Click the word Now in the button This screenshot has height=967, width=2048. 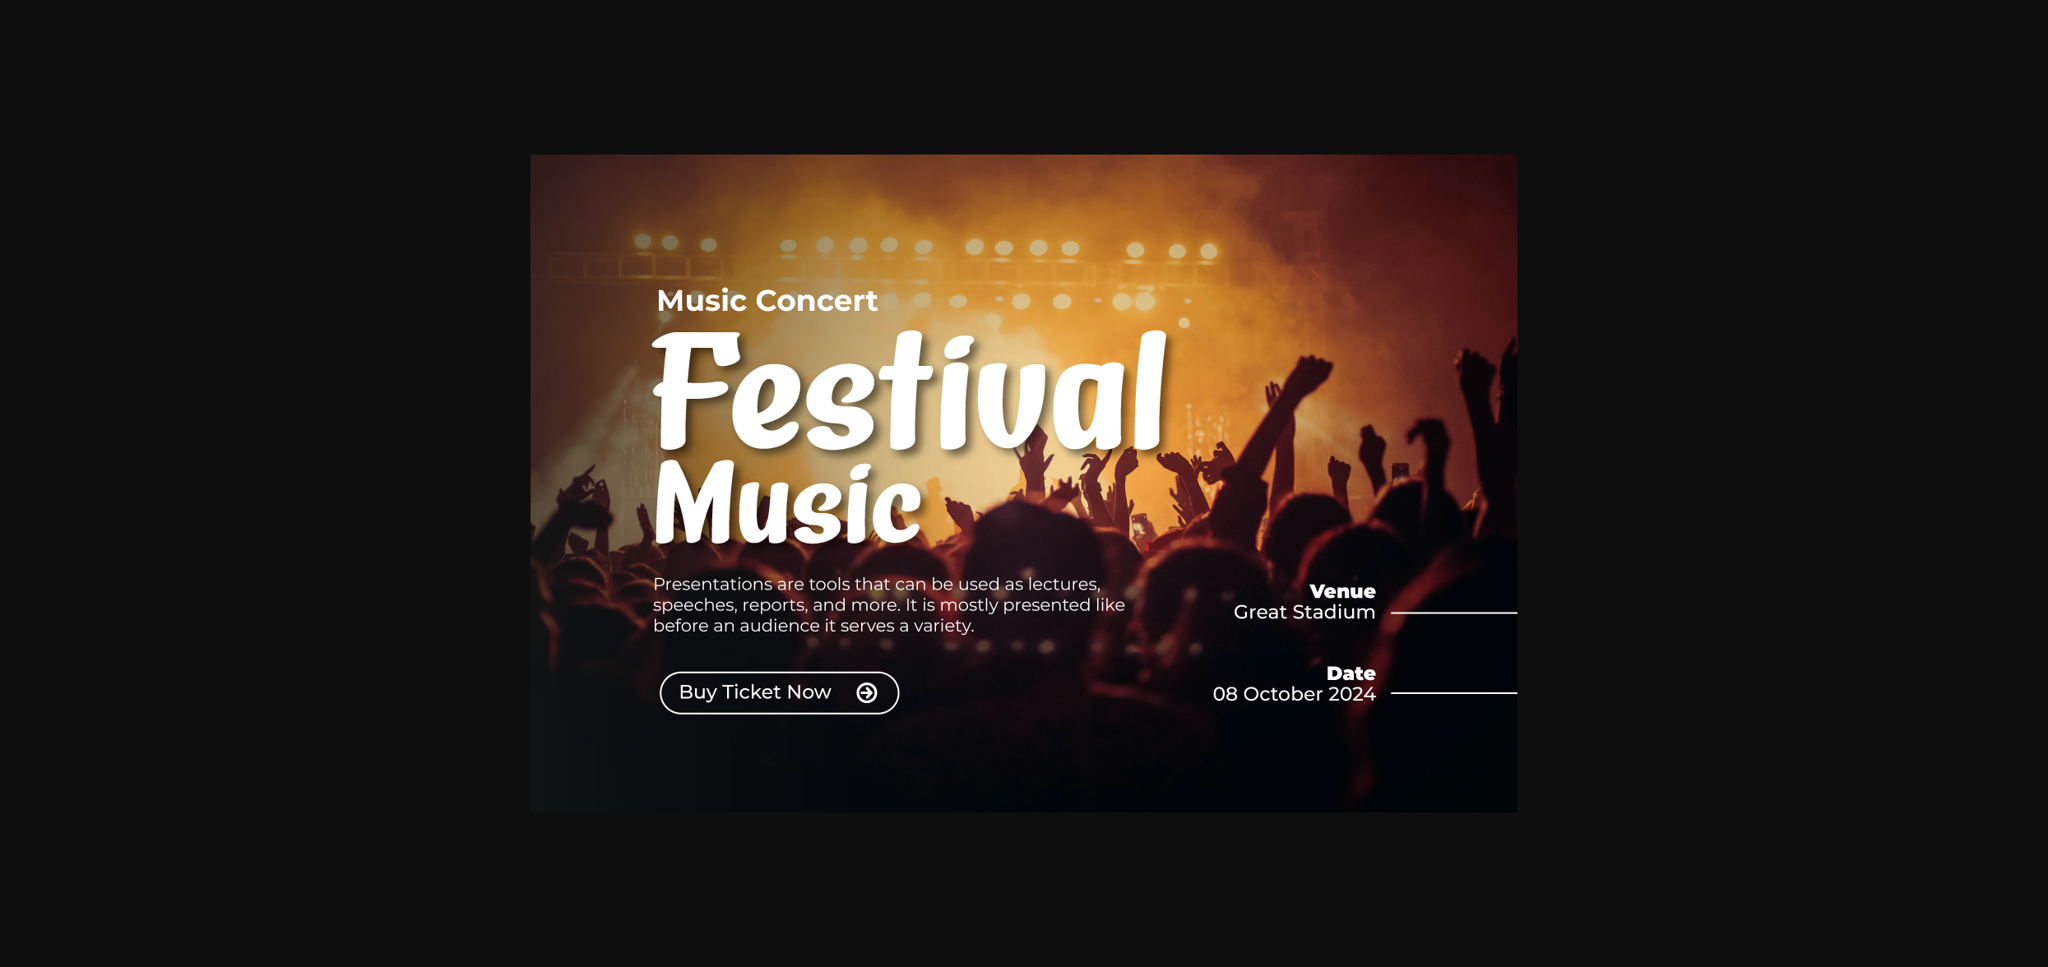click(809, 692)
